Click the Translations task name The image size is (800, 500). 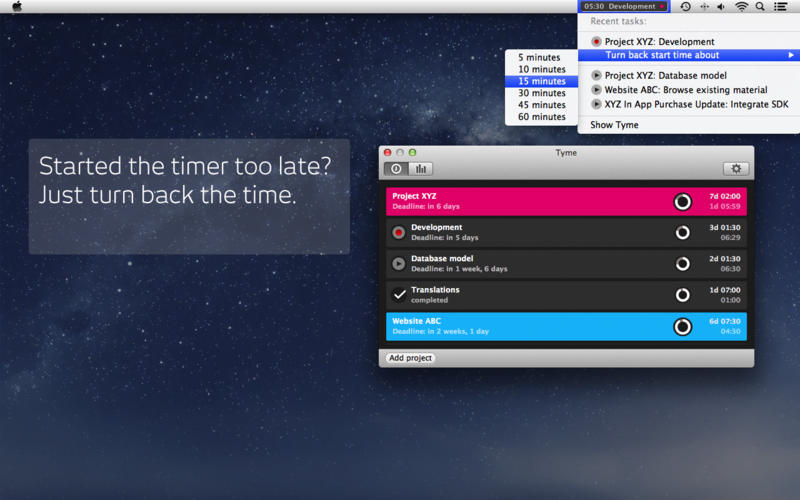[x=435, y=290]
